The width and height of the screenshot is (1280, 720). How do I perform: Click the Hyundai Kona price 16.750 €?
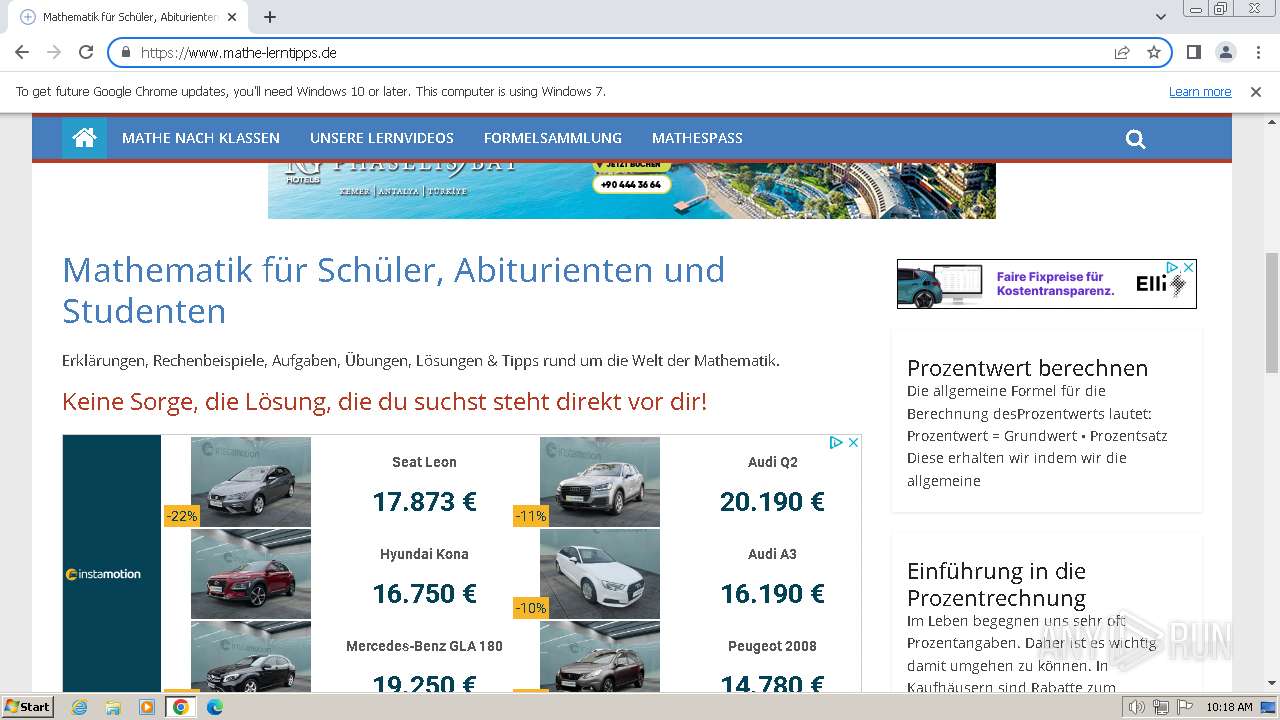coord(424,593)
